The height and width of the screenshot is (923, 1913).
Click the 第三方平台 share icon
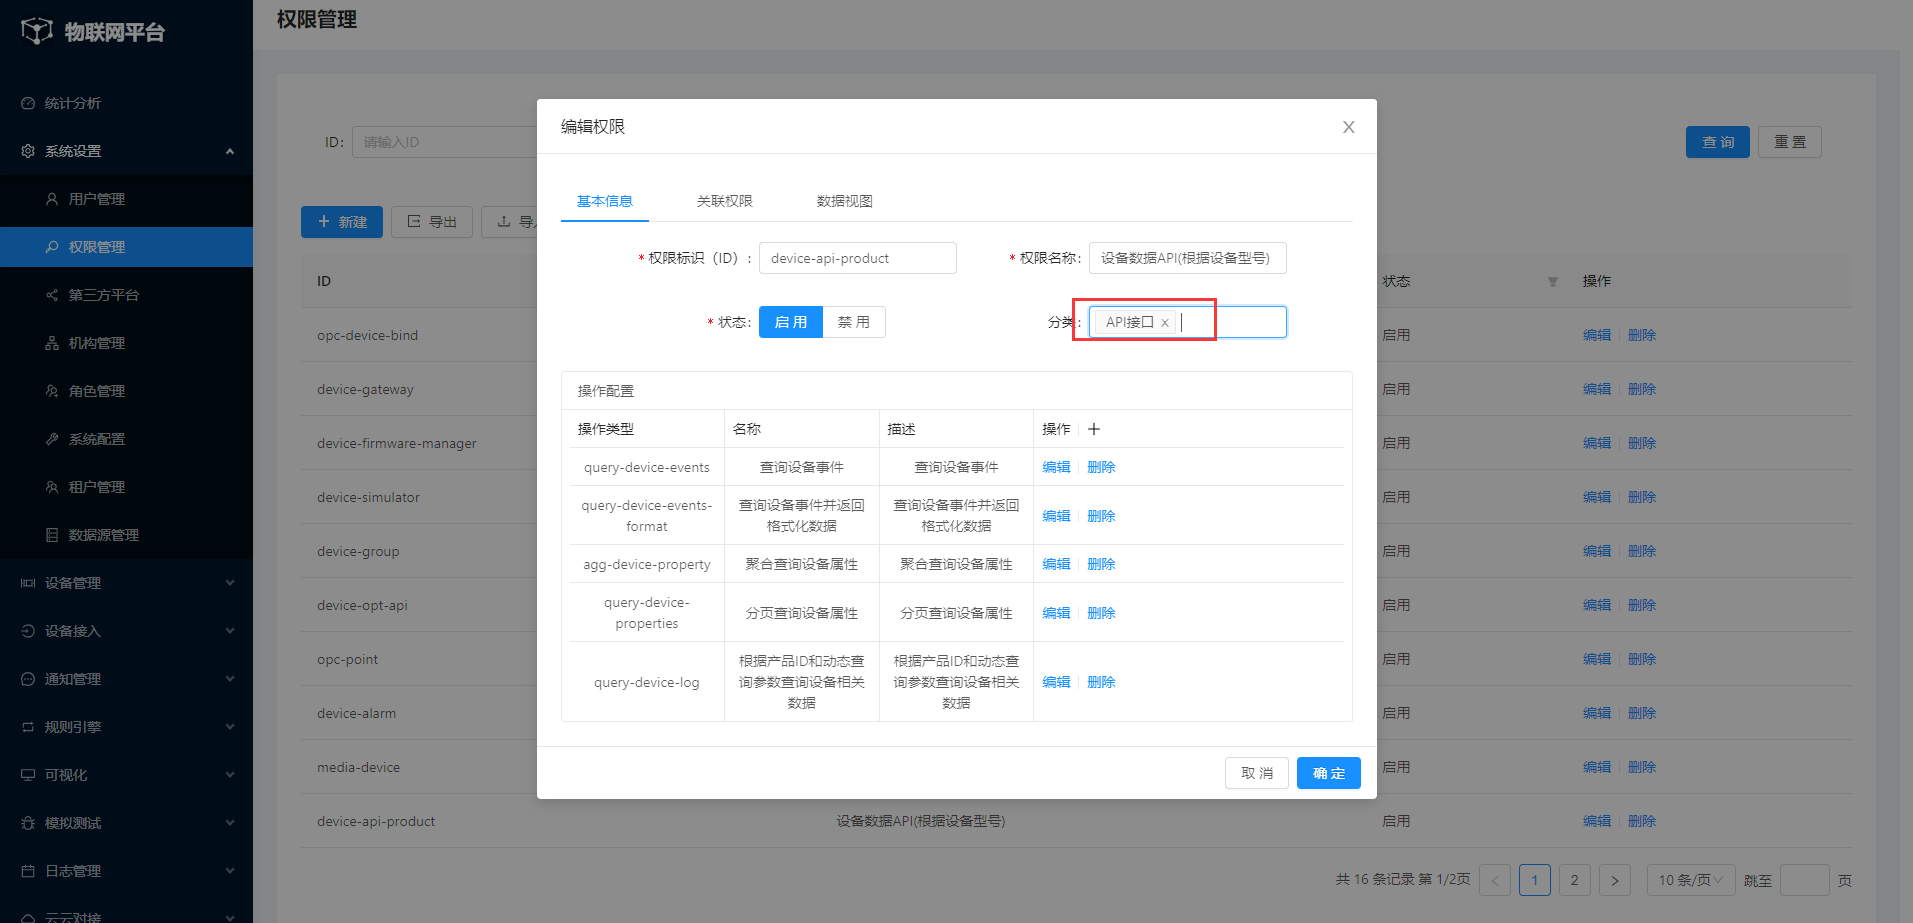pos(52,295)
